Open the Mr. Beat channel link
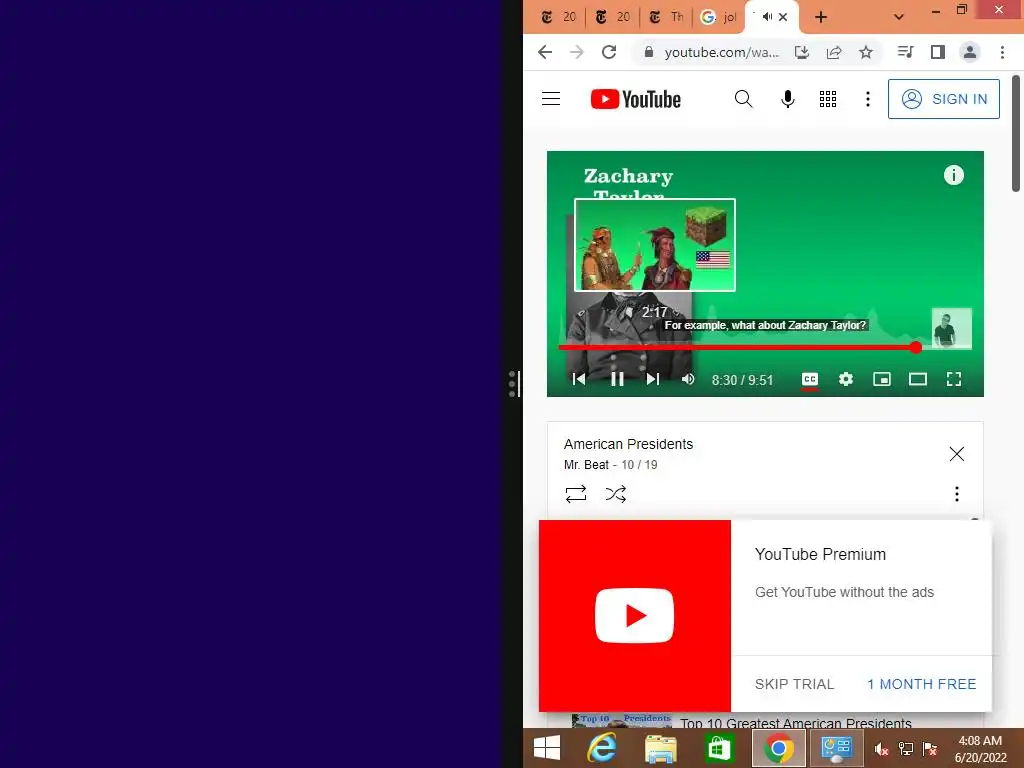The image size is (1024, 768). 586,465
